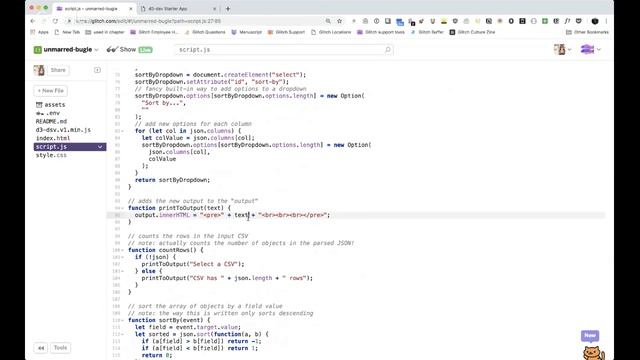Open the Glitch Locations bookmark
This screenshot has width=640, height=360.
point(331,32)
